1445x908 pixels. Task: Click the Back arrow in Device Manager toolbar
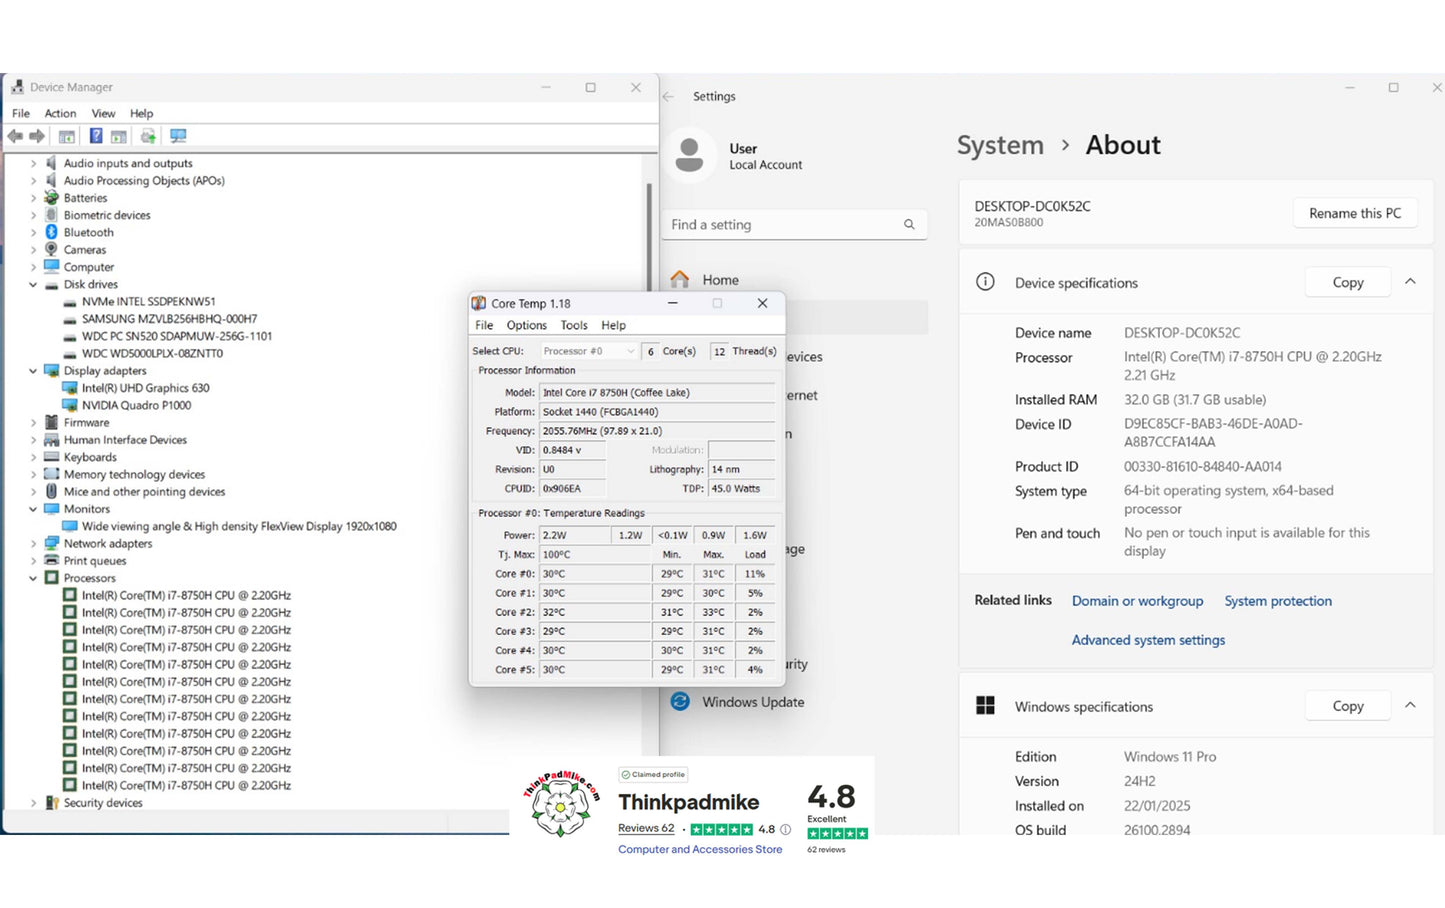click(15, 136)
